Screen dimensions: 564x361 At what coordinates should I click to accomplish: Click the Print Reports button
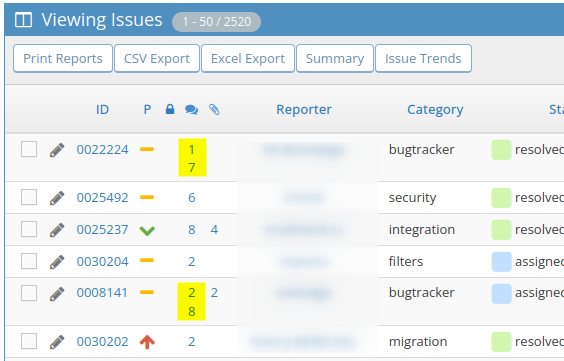(x=63, y=58)
